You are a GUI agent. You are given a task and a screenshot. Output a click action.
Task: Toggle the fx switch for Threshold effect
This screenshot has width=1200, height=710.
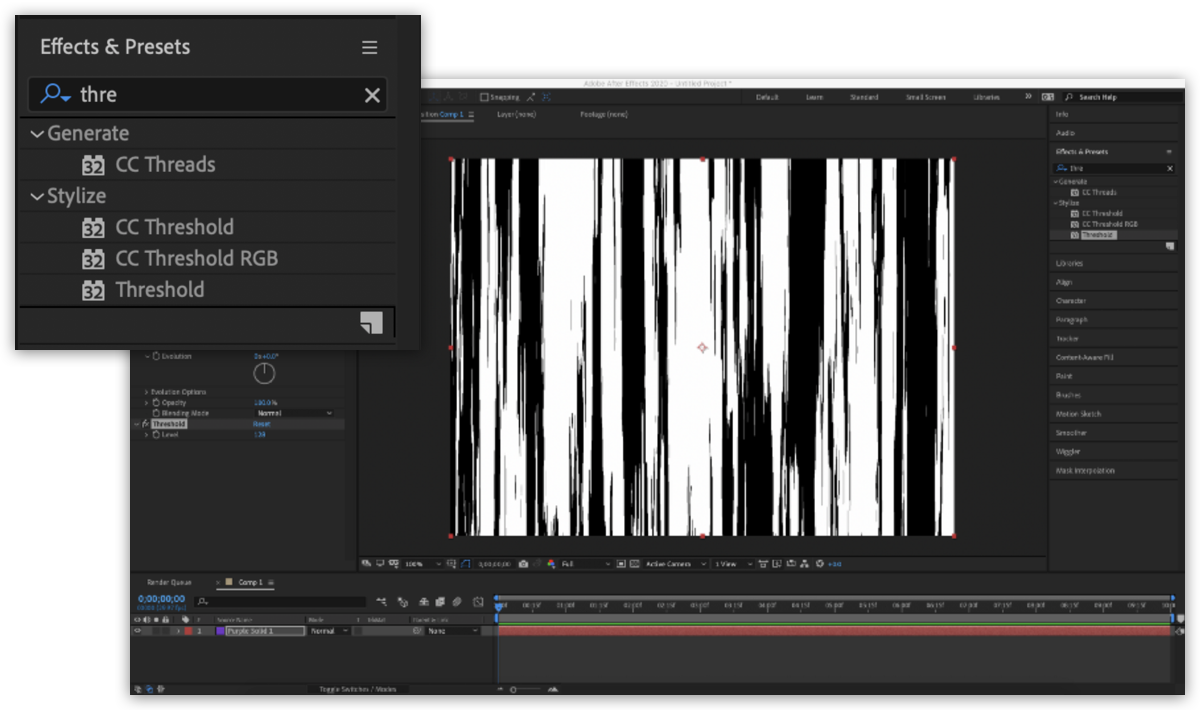point(146,424)
